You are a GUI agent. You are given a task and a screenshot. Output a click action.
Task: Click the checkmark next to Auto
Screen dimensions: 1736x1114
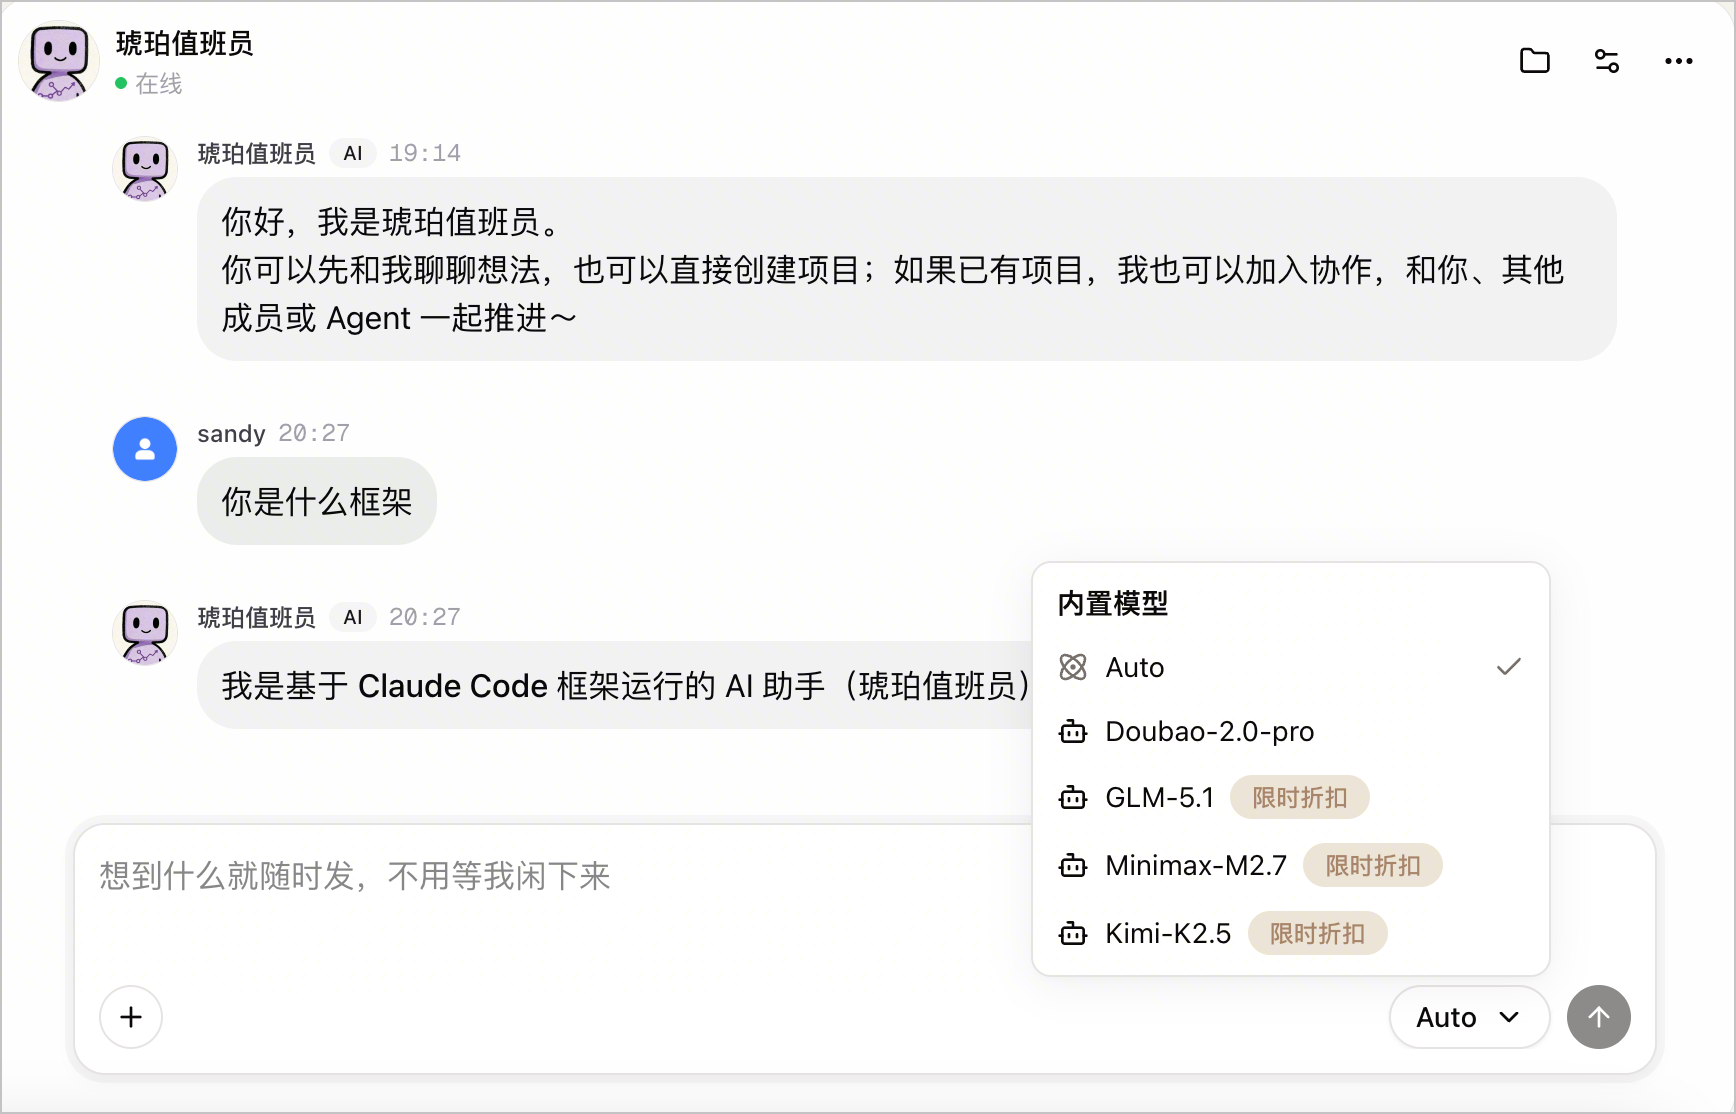pos(1508,666)
